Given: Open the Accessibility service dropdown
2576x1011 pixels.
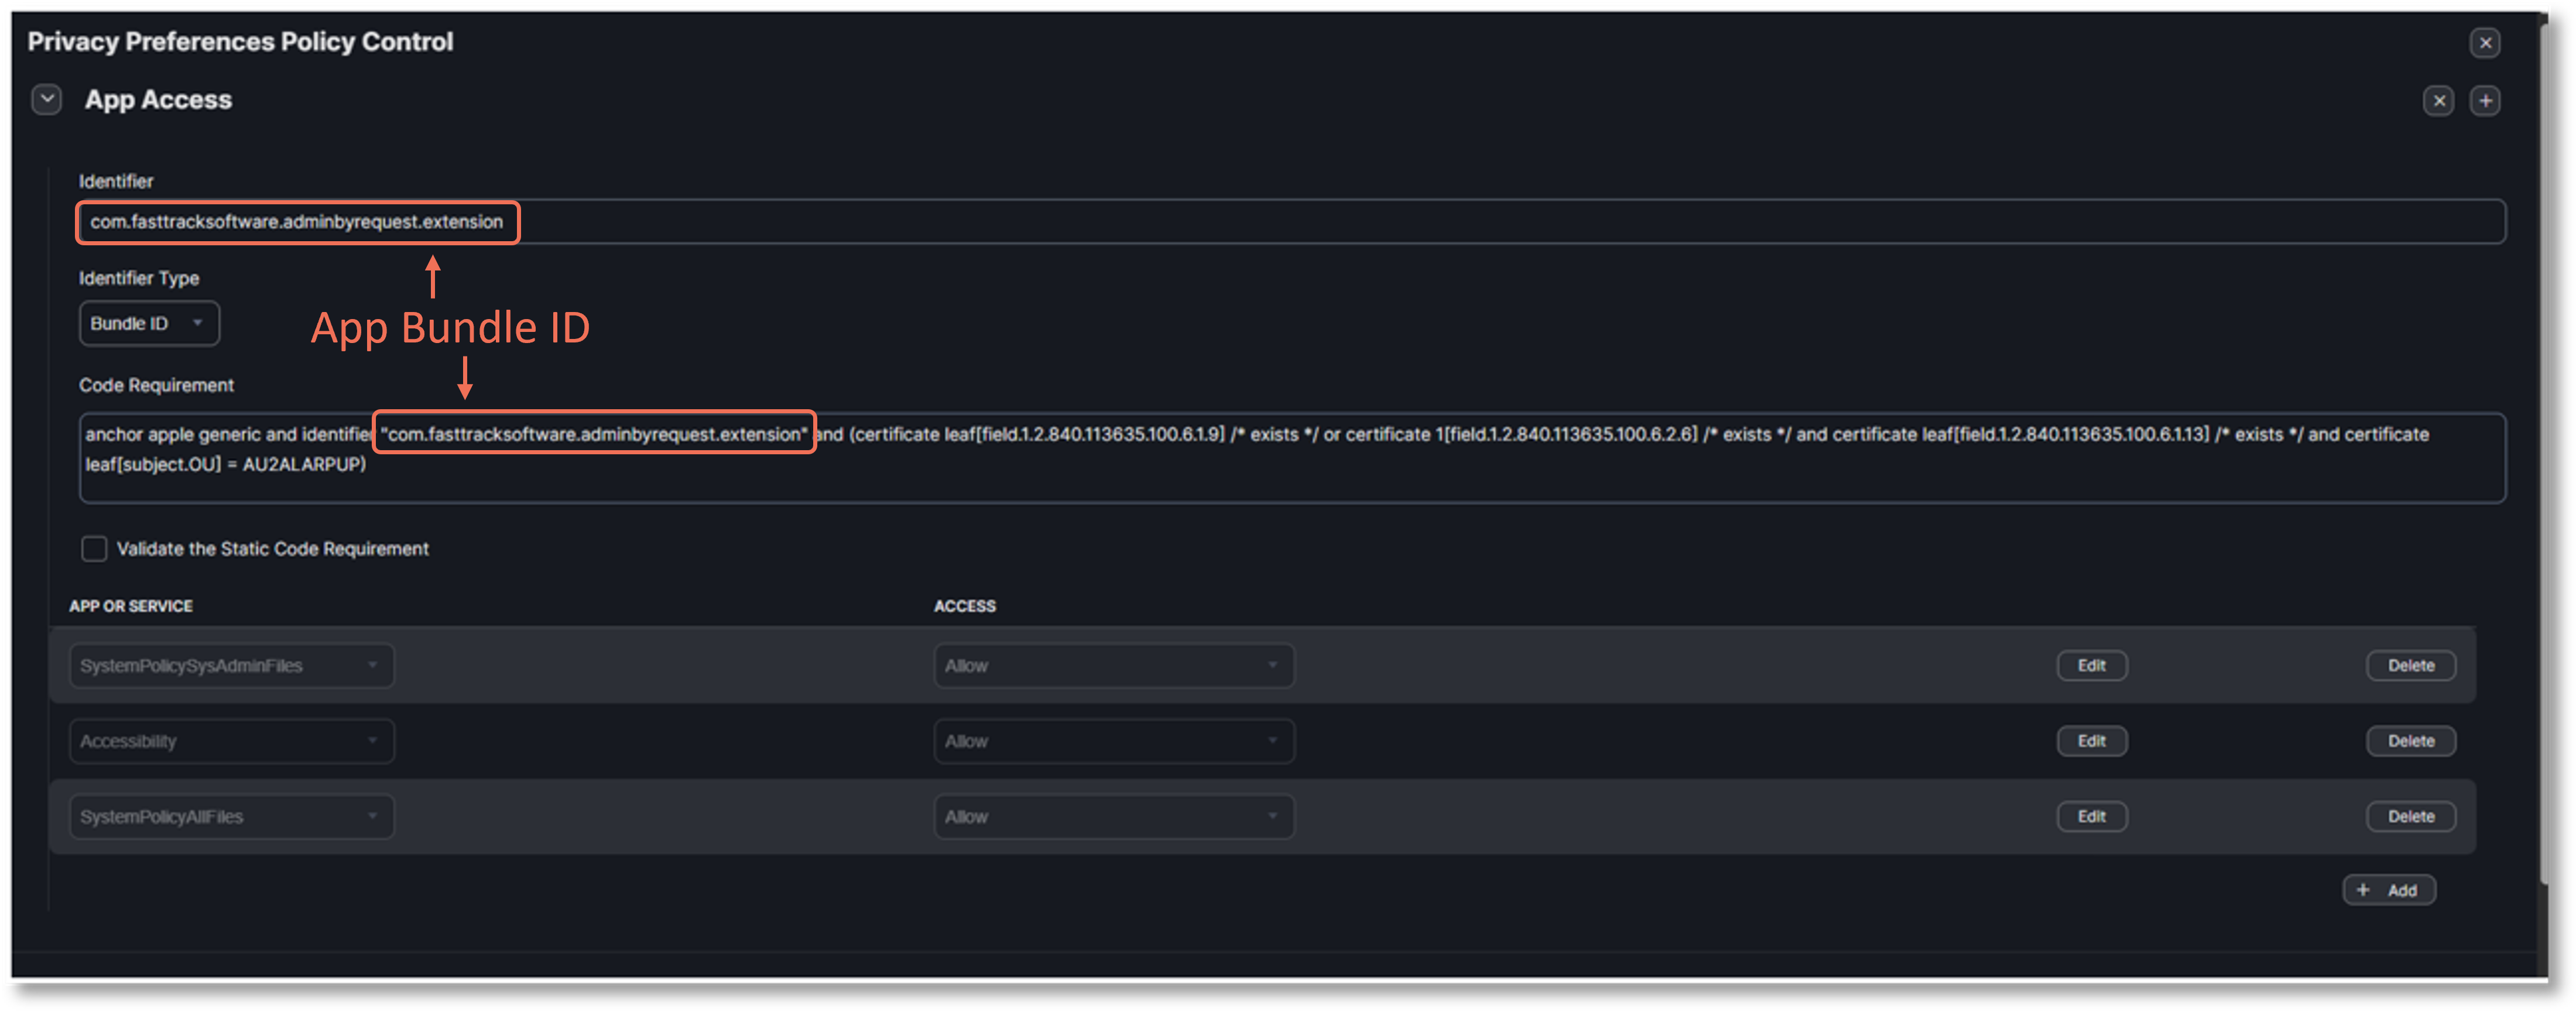Looking at the screenshot, I should coord(231,741).
